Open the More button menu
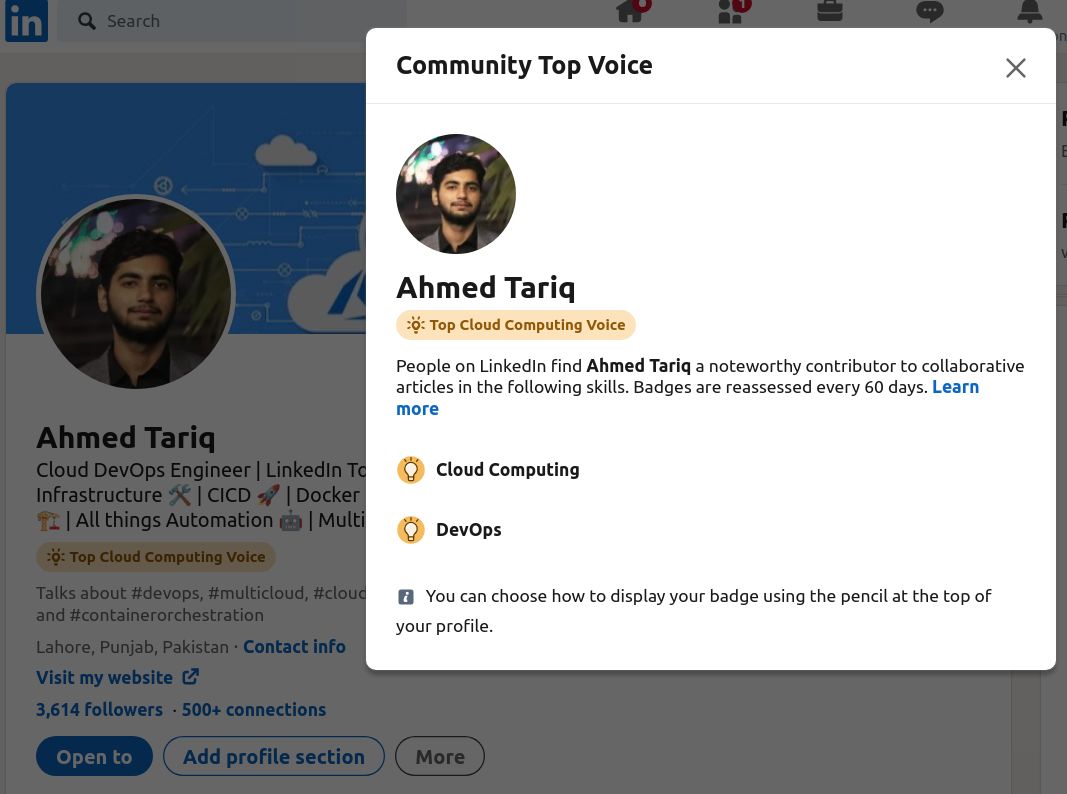 440,756
